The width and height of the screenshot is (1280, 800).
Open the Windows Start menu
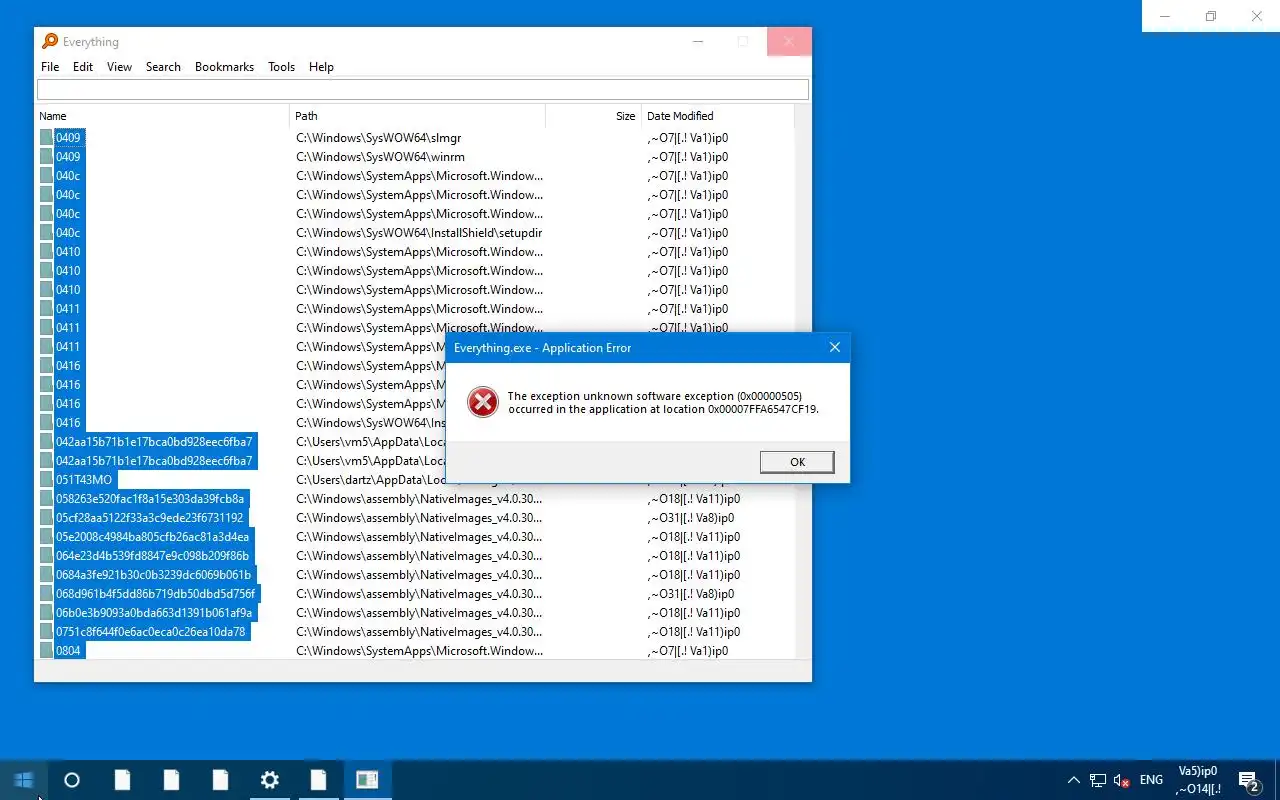(x=24, y=780)
